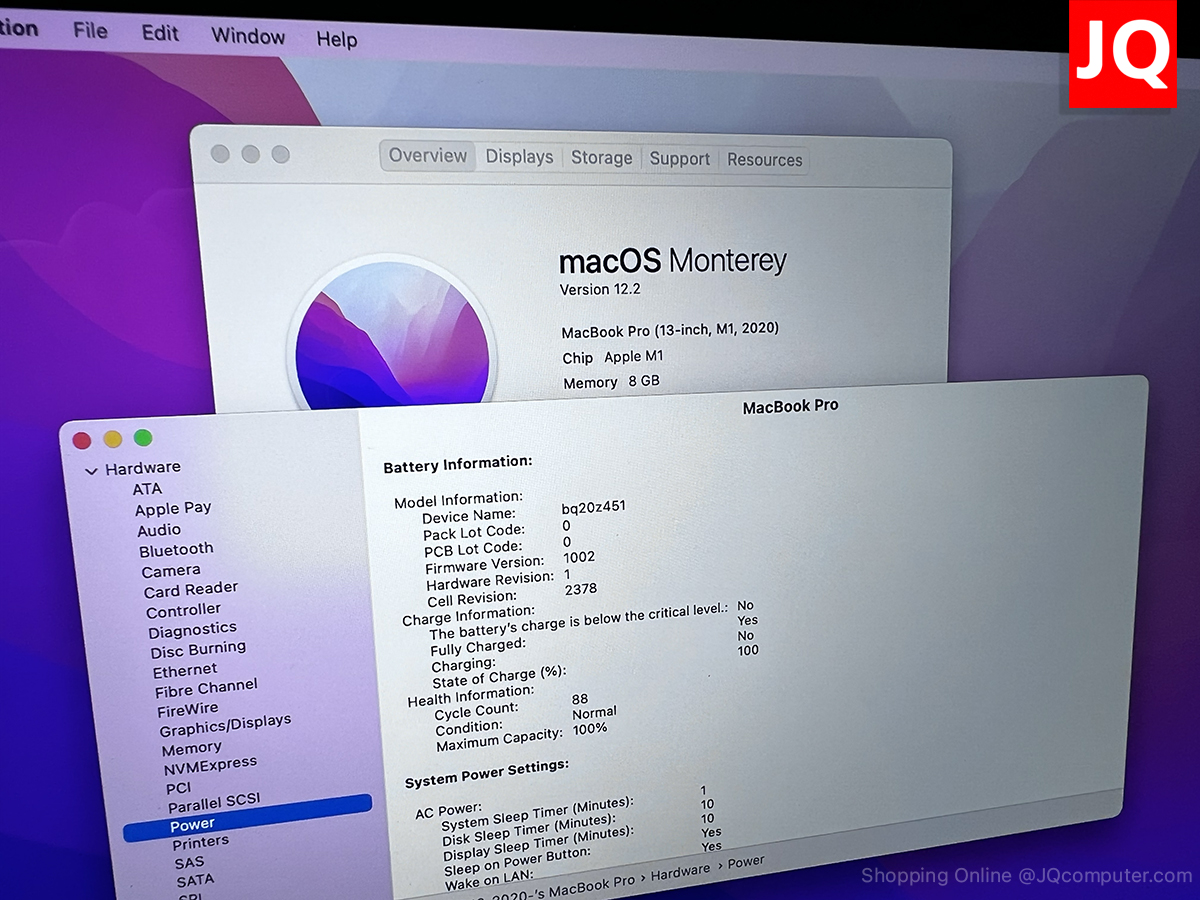This screenshot has height=900, width=1200.
Task: Select Apple Pay in the sidebar
Action: [173, 509]
